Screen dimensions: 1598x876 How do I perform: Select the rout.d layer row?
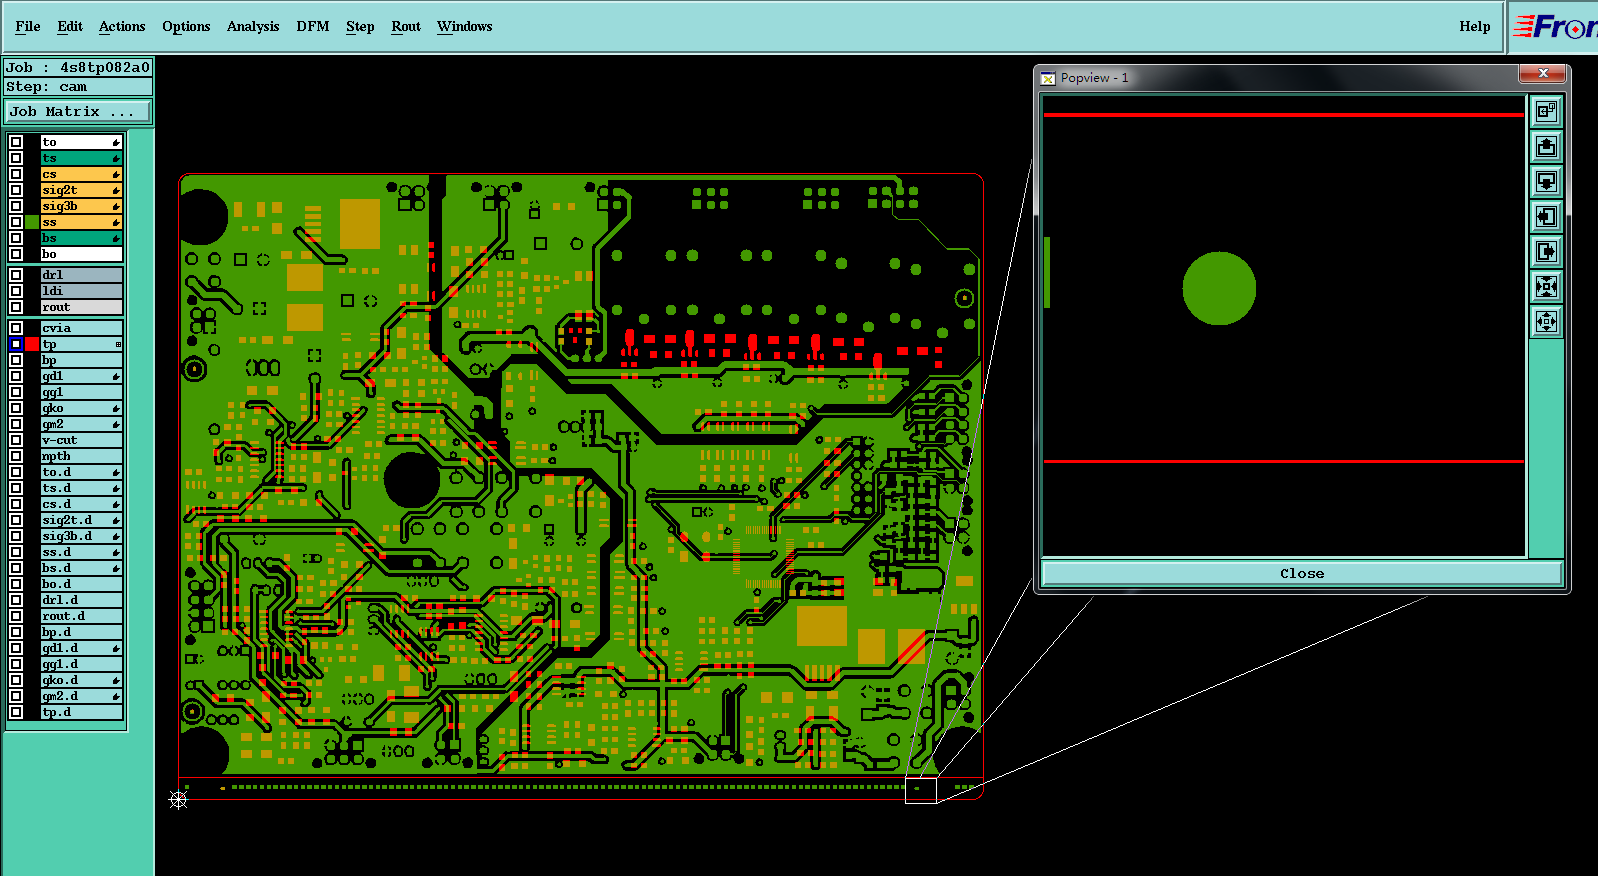81,616
